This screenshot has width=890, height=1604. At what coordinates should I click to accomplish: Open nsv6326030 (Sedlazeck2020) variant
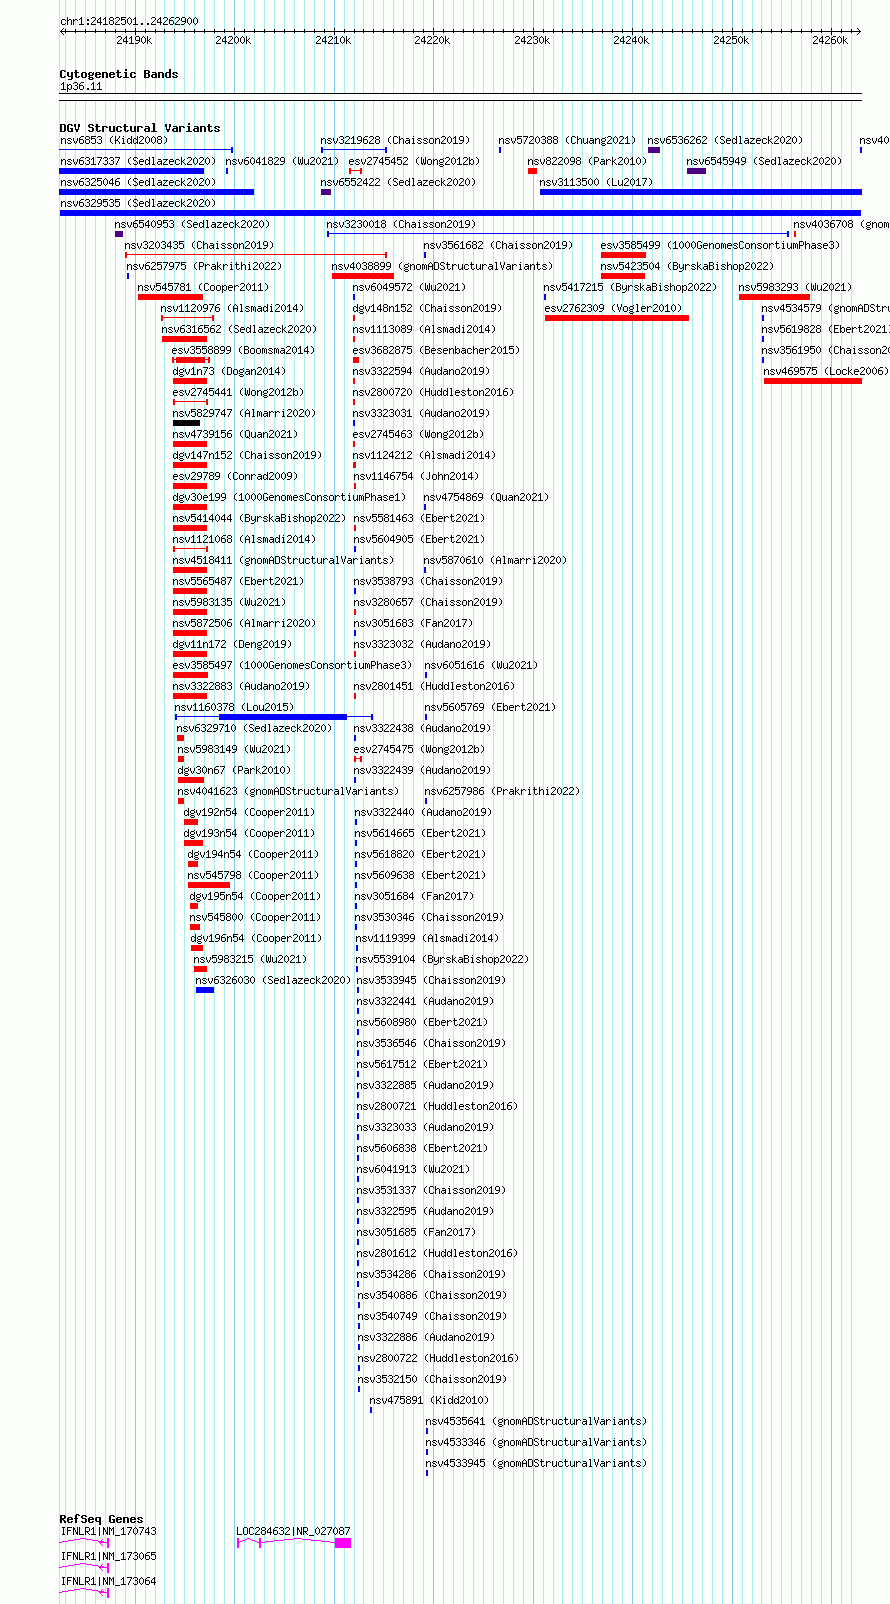coord(273,981)
